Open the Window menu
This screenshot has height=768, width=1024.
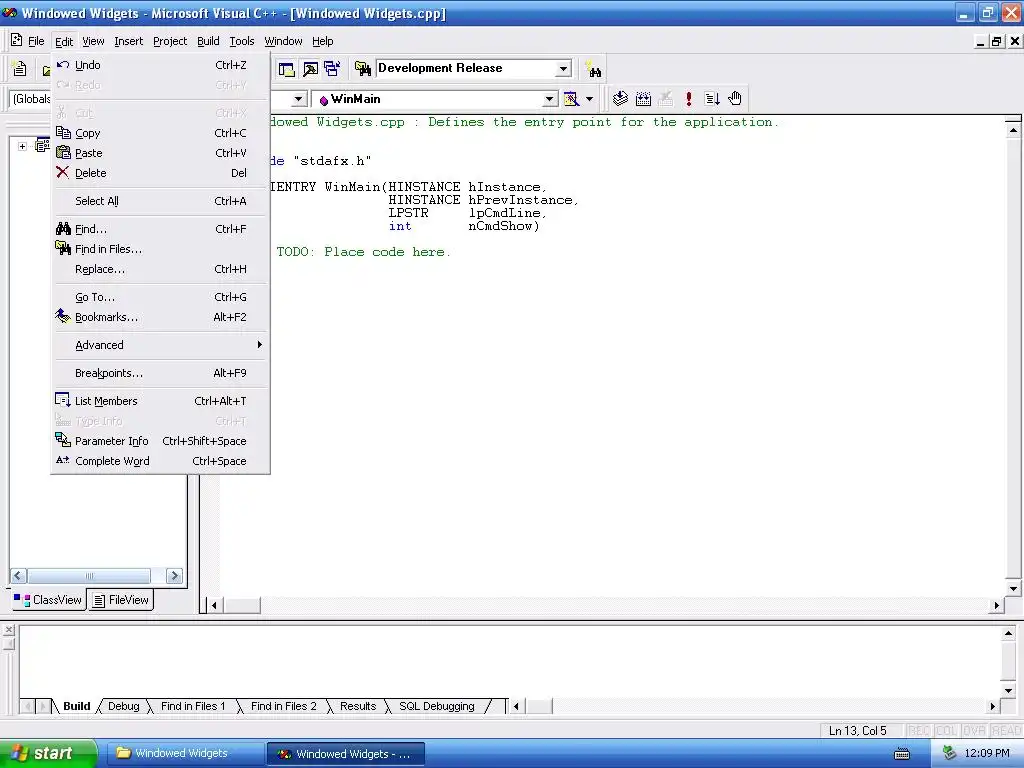(x=283, y=41)
